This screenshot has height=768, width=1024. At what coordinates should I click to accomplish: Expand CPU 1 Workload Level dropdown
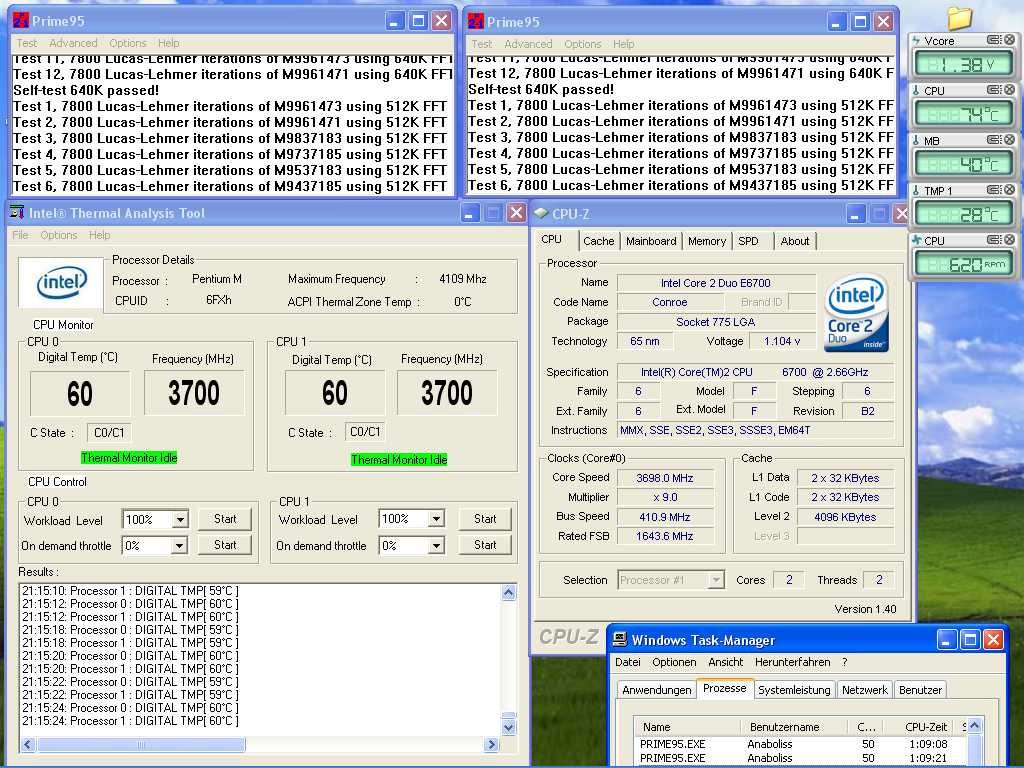[x=436, y=519]
